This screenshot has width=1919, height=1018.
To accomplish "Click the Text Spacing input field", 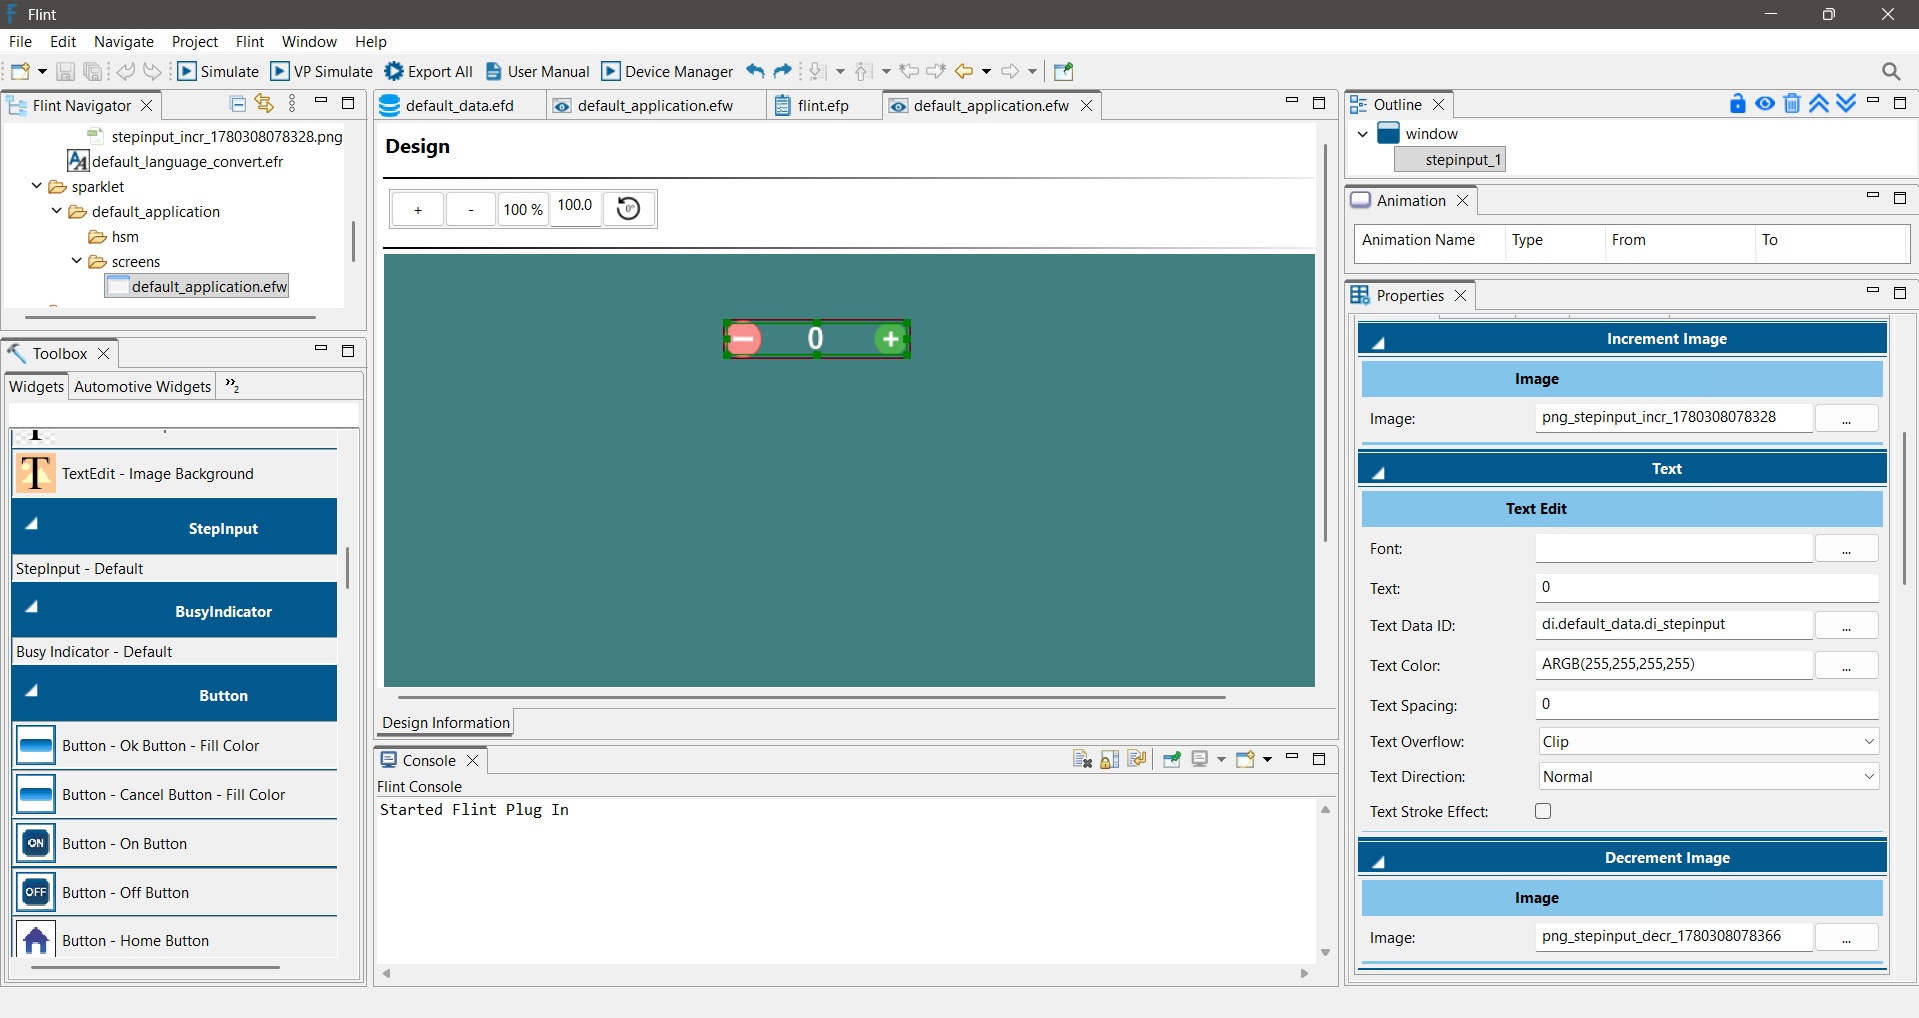I will pyautogui.click(x=1708, y=704).
